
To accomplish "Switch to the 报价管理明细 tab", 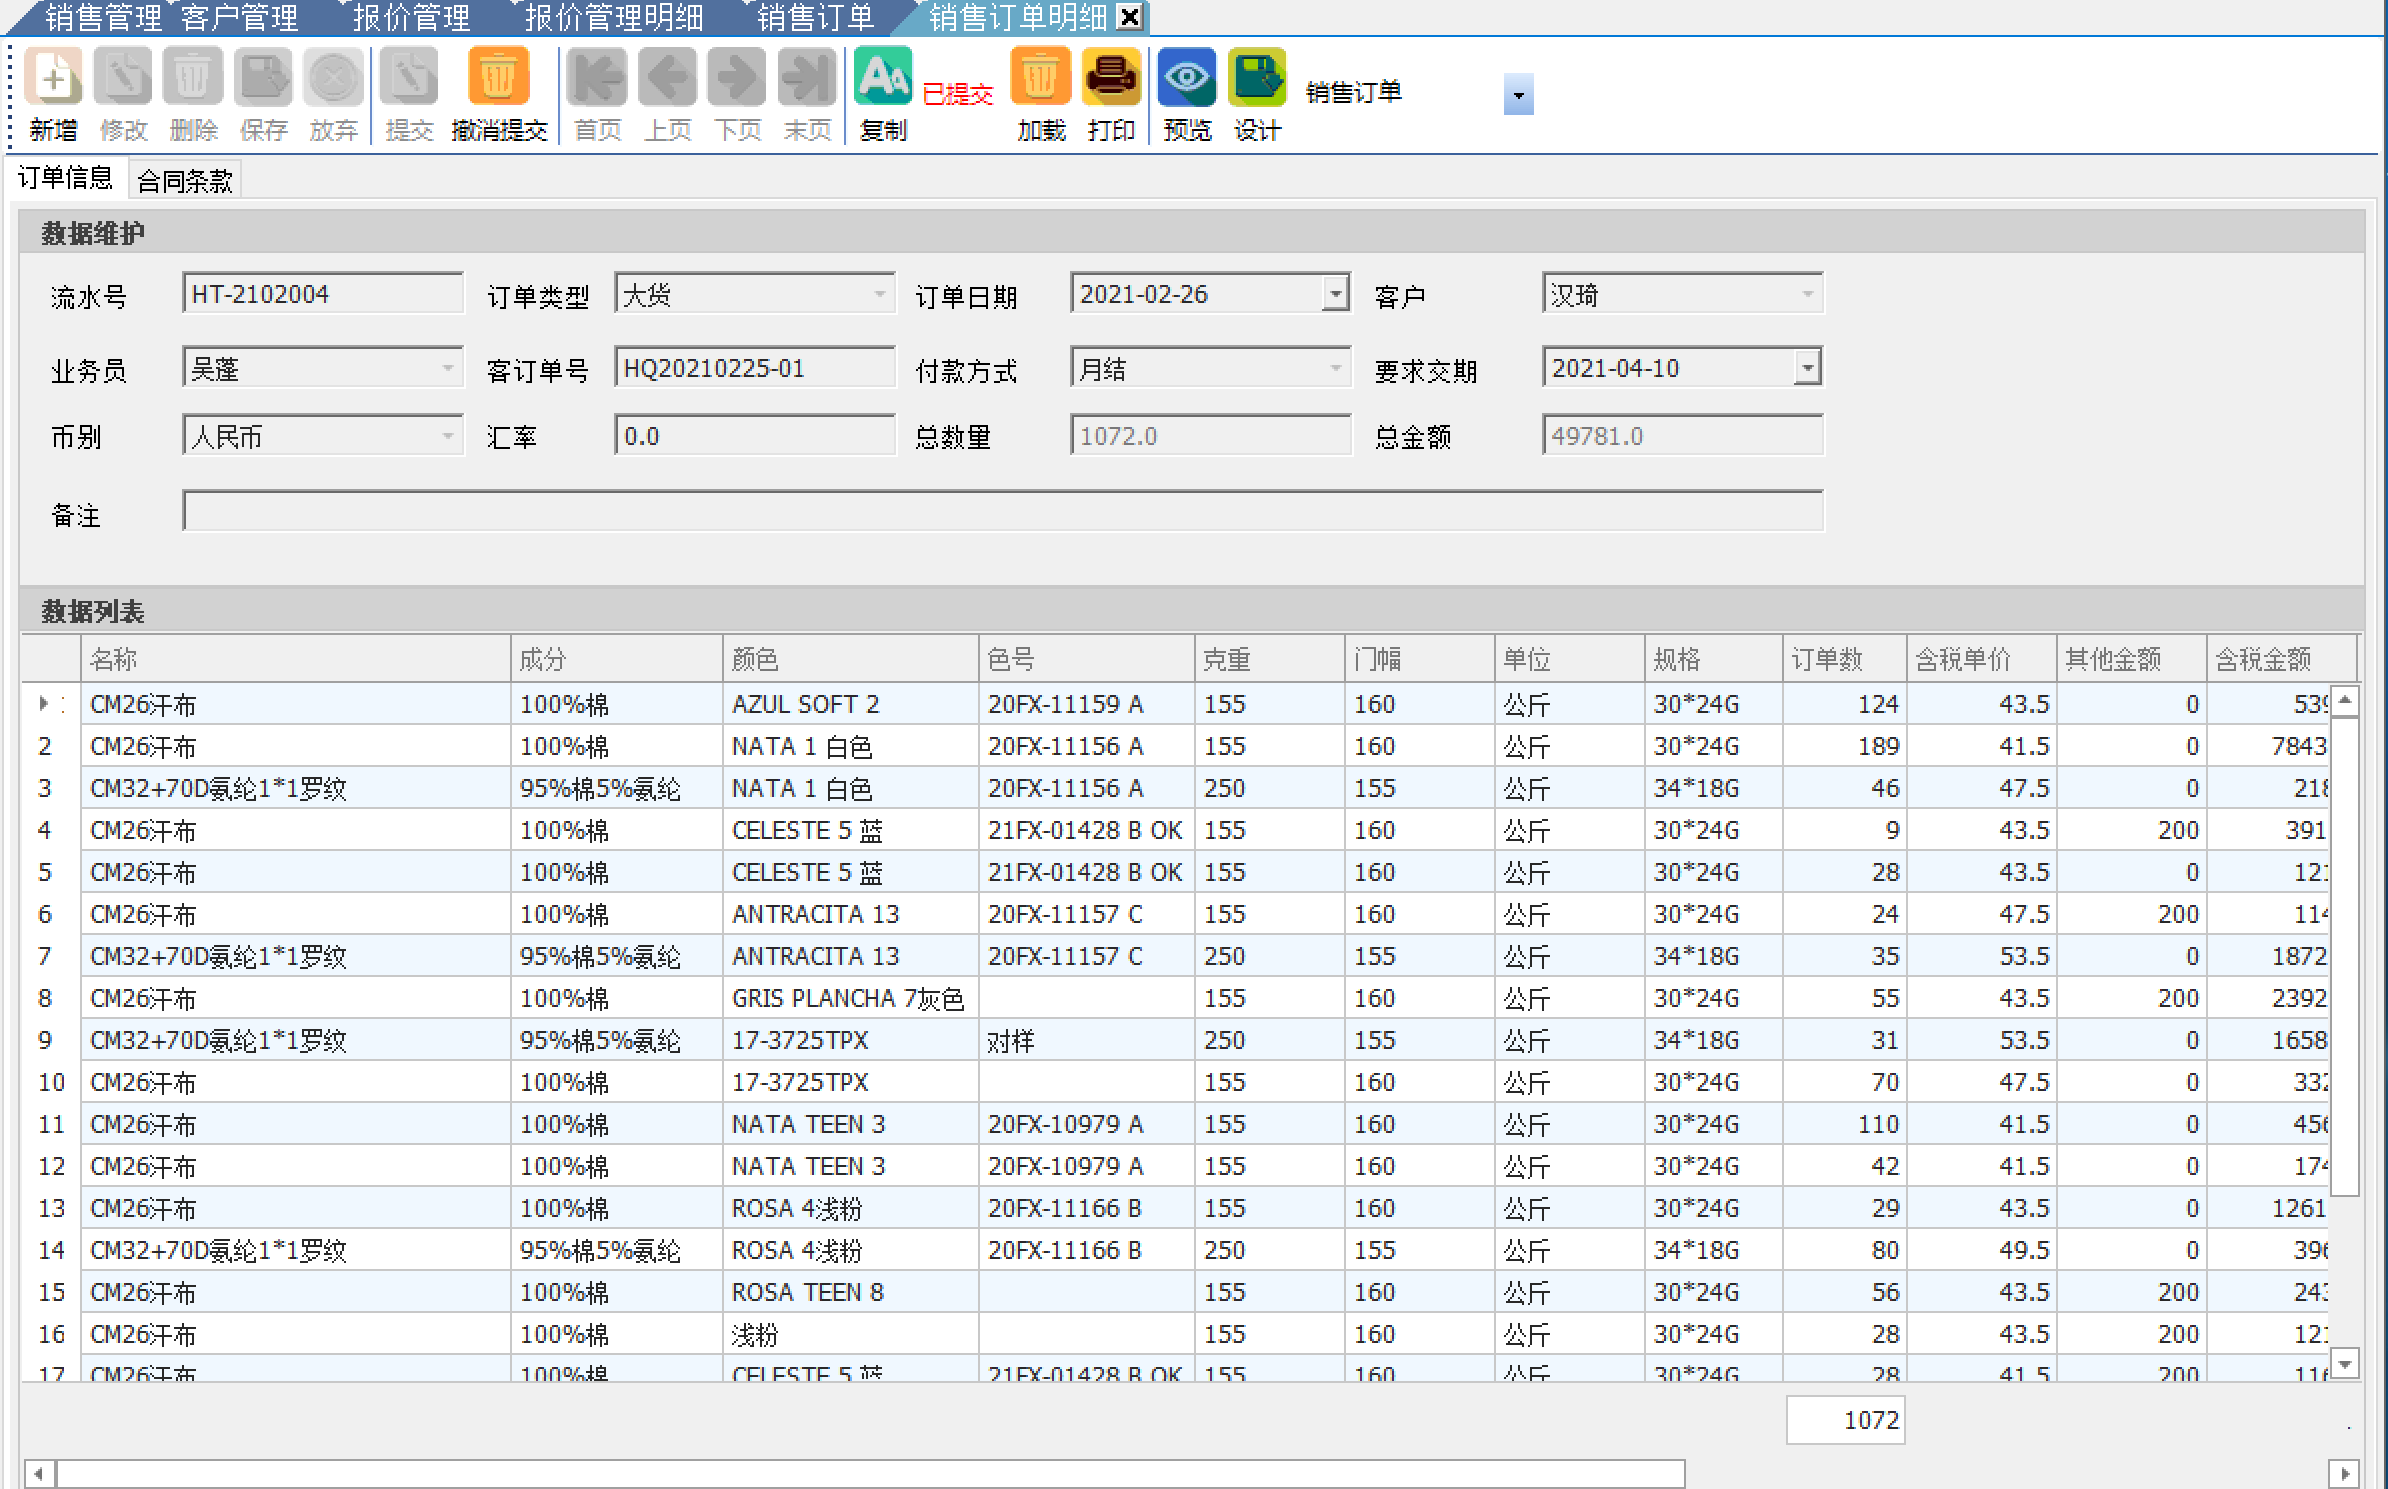I will (613, 17).
